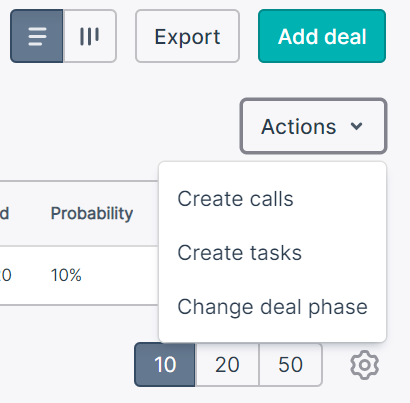Show 20 items per page
410x403 pixels.
pos(227,365)
